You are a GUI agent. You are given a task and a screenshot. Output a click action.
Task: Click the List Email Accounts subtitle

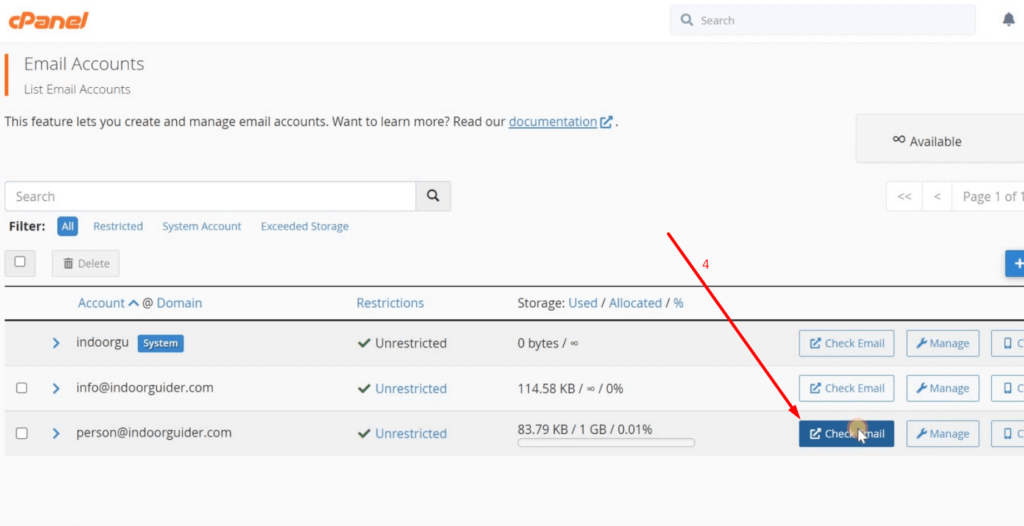[x=77, y=90]
